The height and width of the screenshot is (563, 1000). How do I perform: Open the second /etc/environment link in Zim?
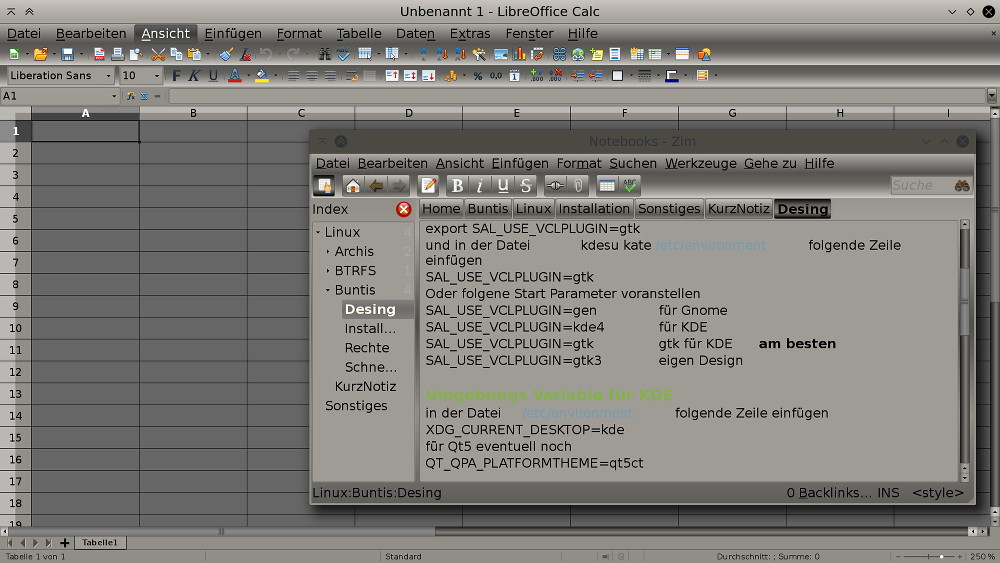pyautogui.click(x=577, y=413)
